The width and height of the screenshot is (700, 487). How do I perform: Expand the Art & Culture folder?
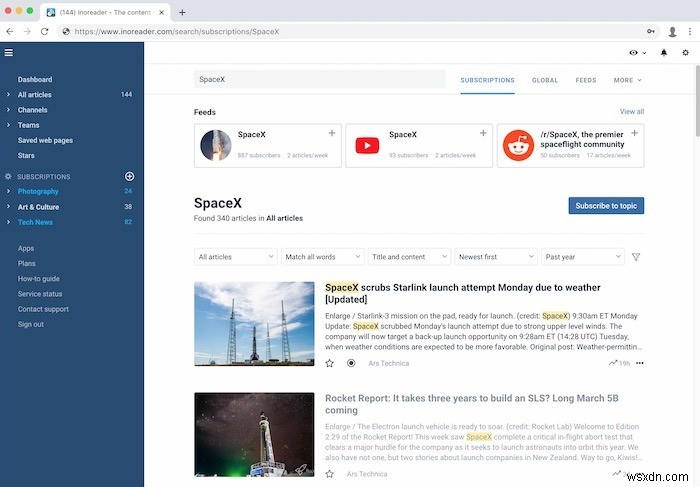[x=8, y=207]
